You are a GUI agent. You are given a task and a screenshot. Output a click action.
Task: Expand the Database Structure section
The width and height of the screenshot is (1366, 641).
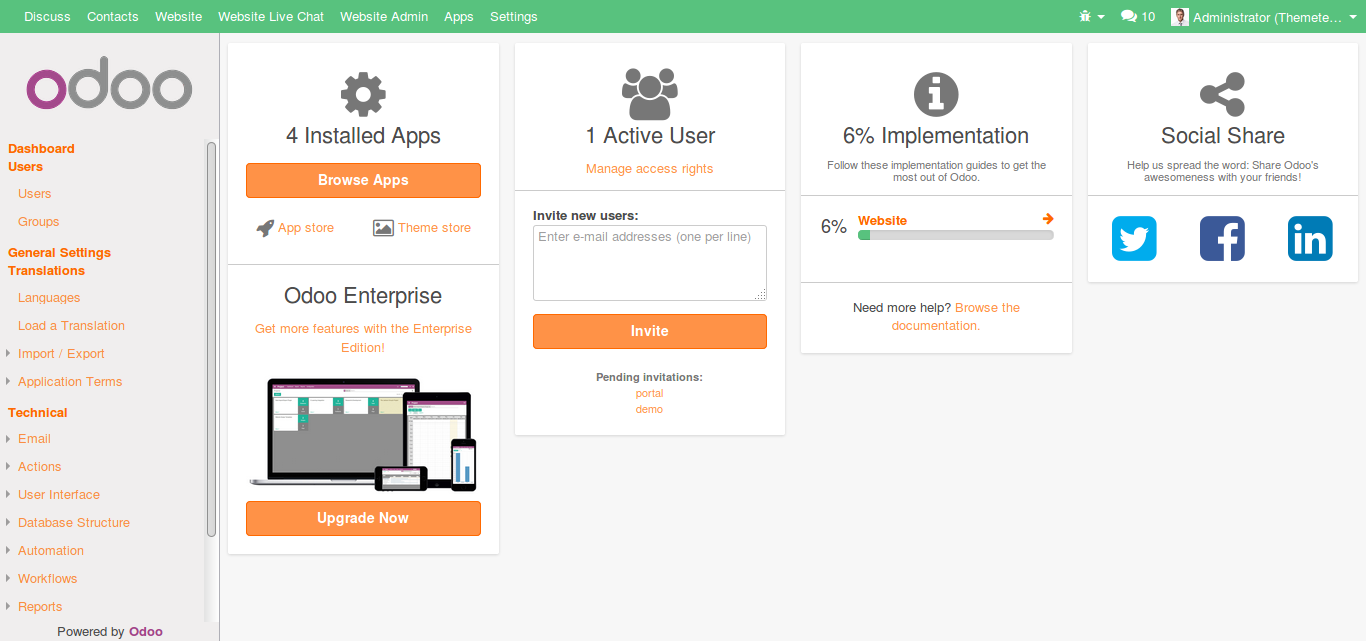pyautogui.click(x=73, y=522)
